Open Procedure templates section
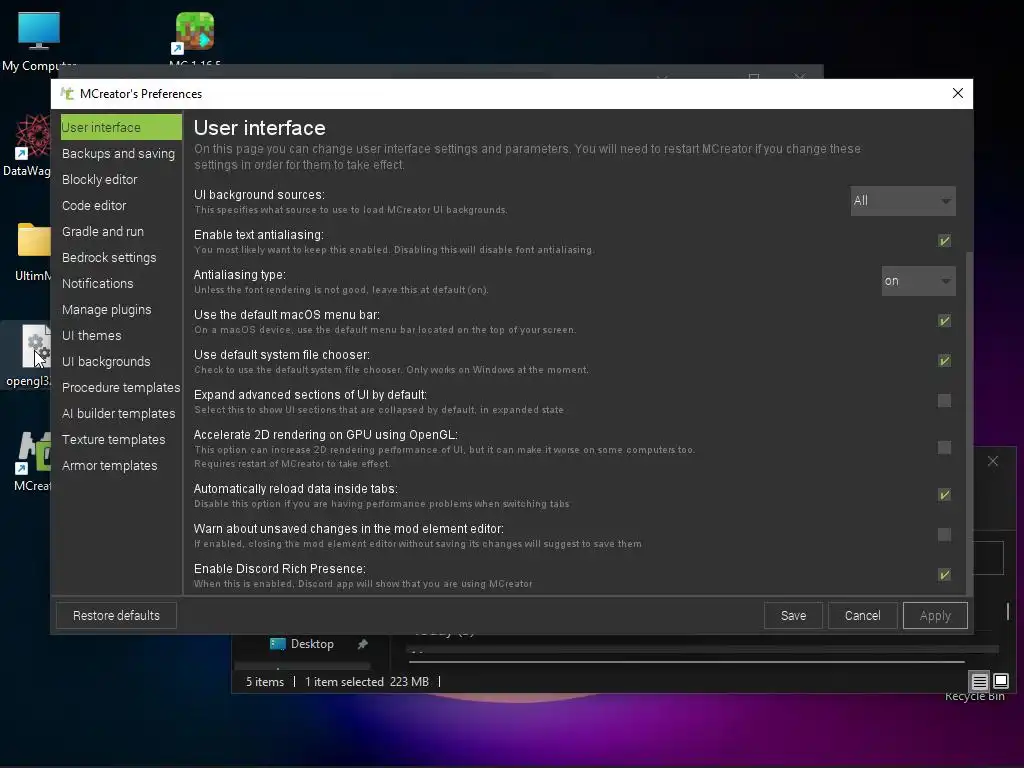The image size is (1024, 768). [x=121, y=387]
